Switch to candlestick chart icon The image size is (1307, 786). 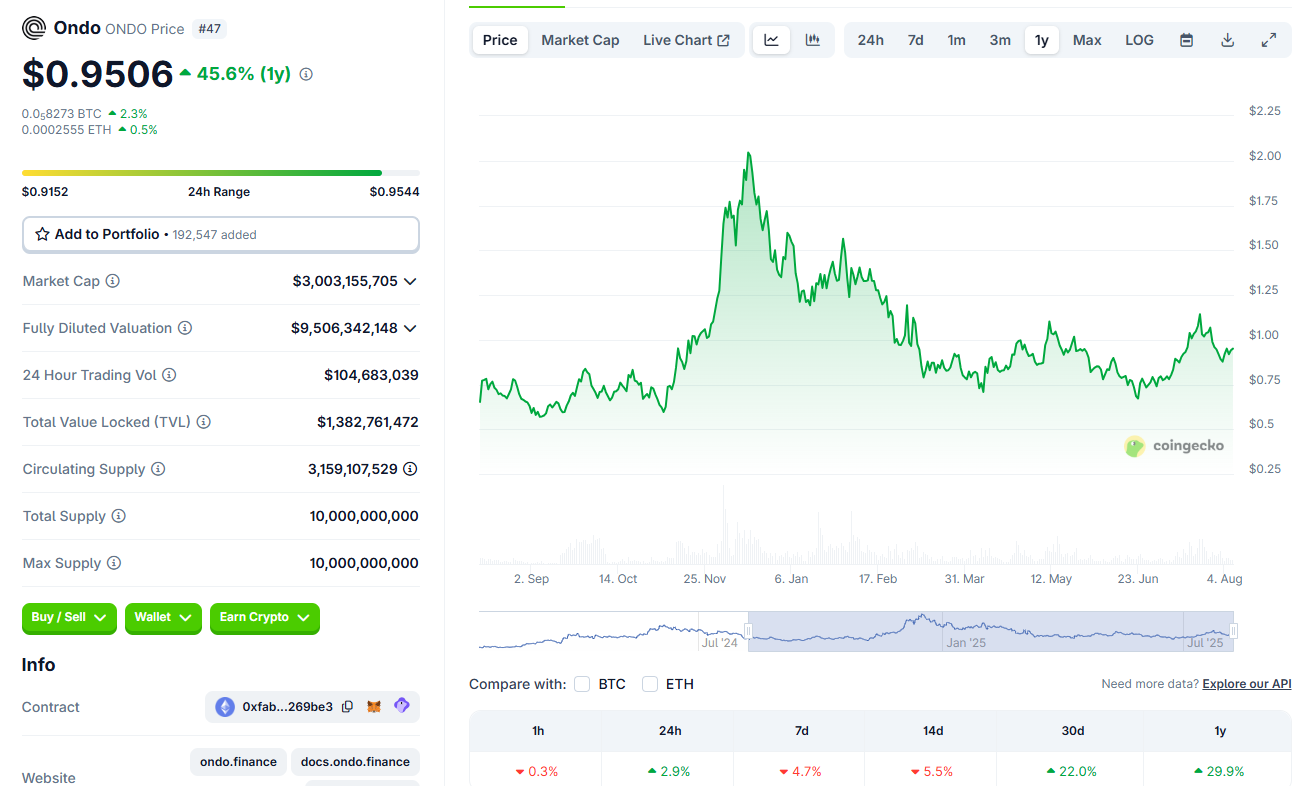coord(813,40)
